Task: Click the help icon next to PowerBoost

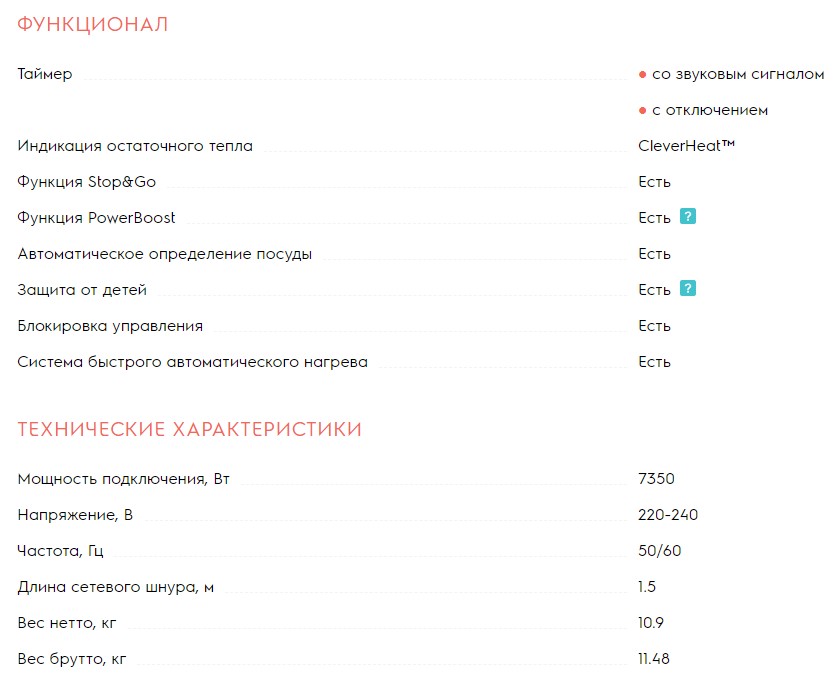Action: coord(687,217)
